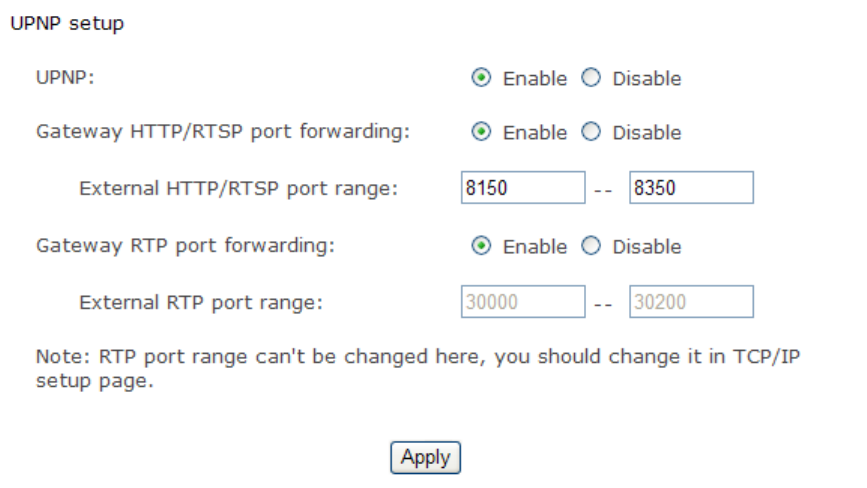Click the dash separator between HTTP/RTSP ports
The image size is (867, 488).
[607, 189]
